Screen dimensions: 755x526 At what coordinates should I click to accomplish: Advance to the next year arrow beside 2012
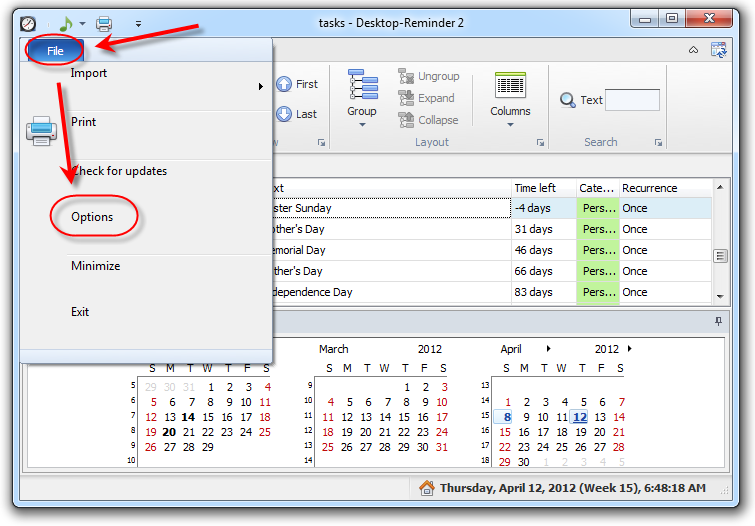coord(629,348)
